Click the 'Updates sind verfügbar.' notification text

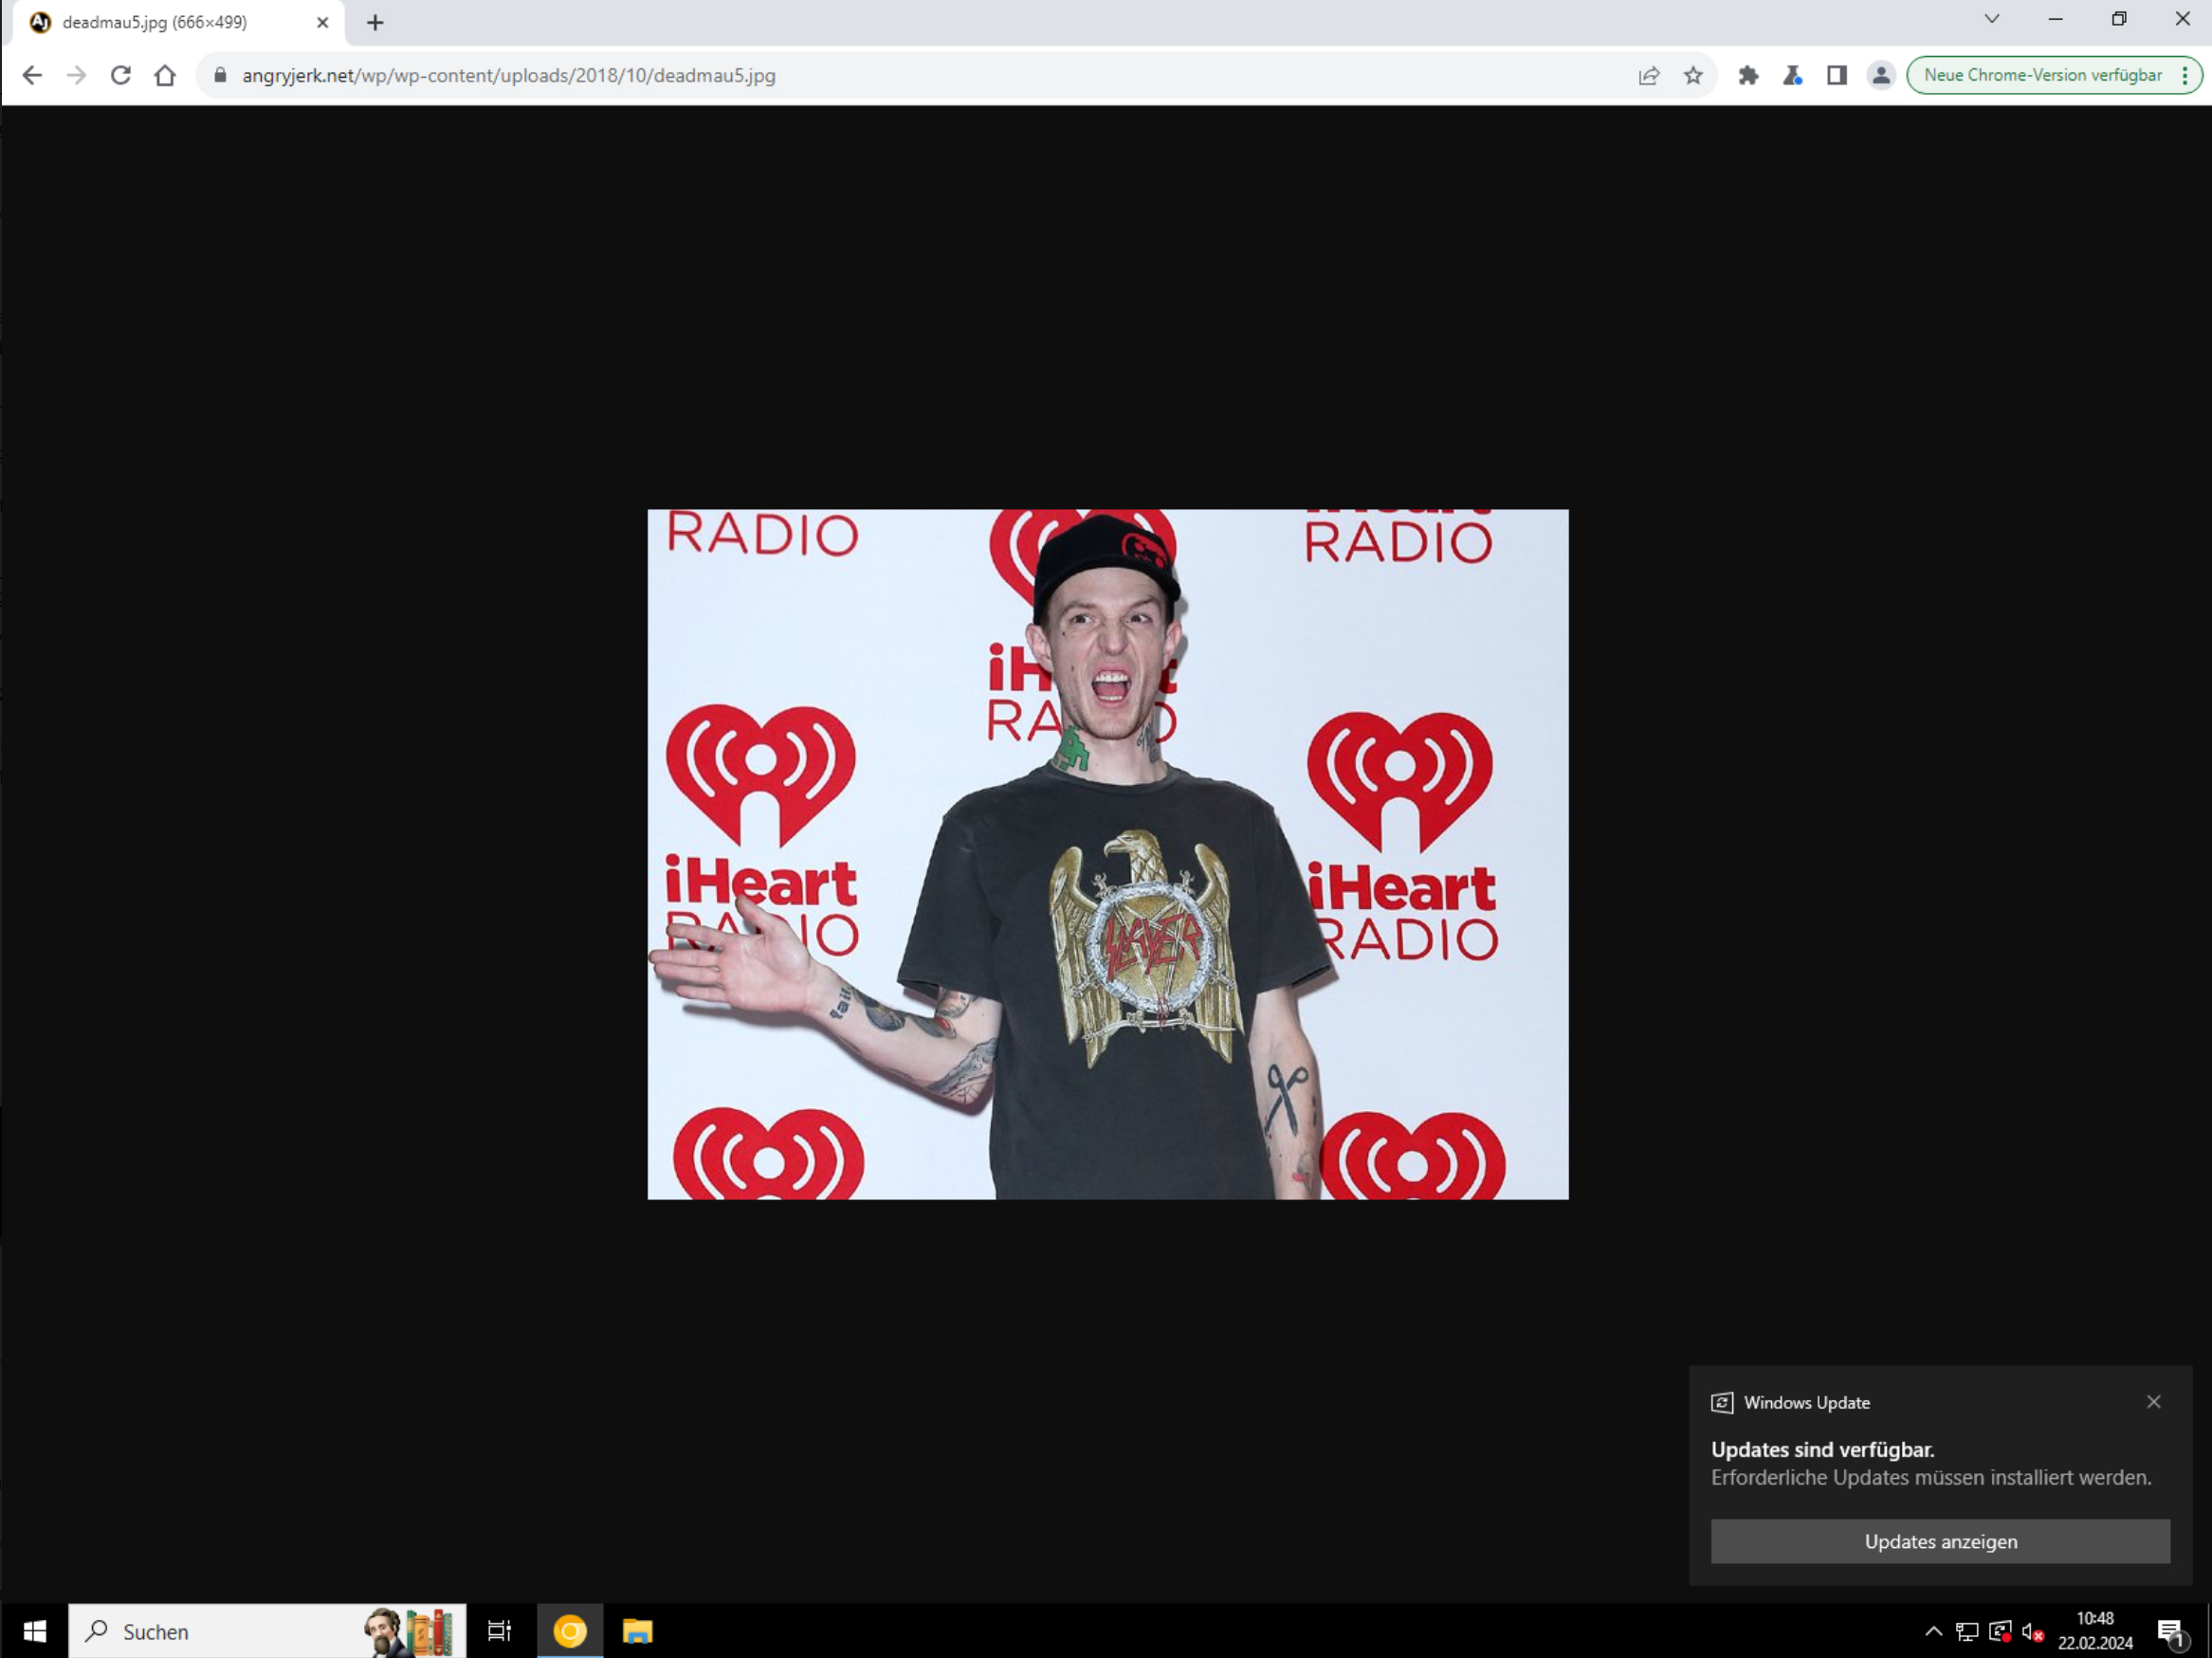[1822, 1449]
